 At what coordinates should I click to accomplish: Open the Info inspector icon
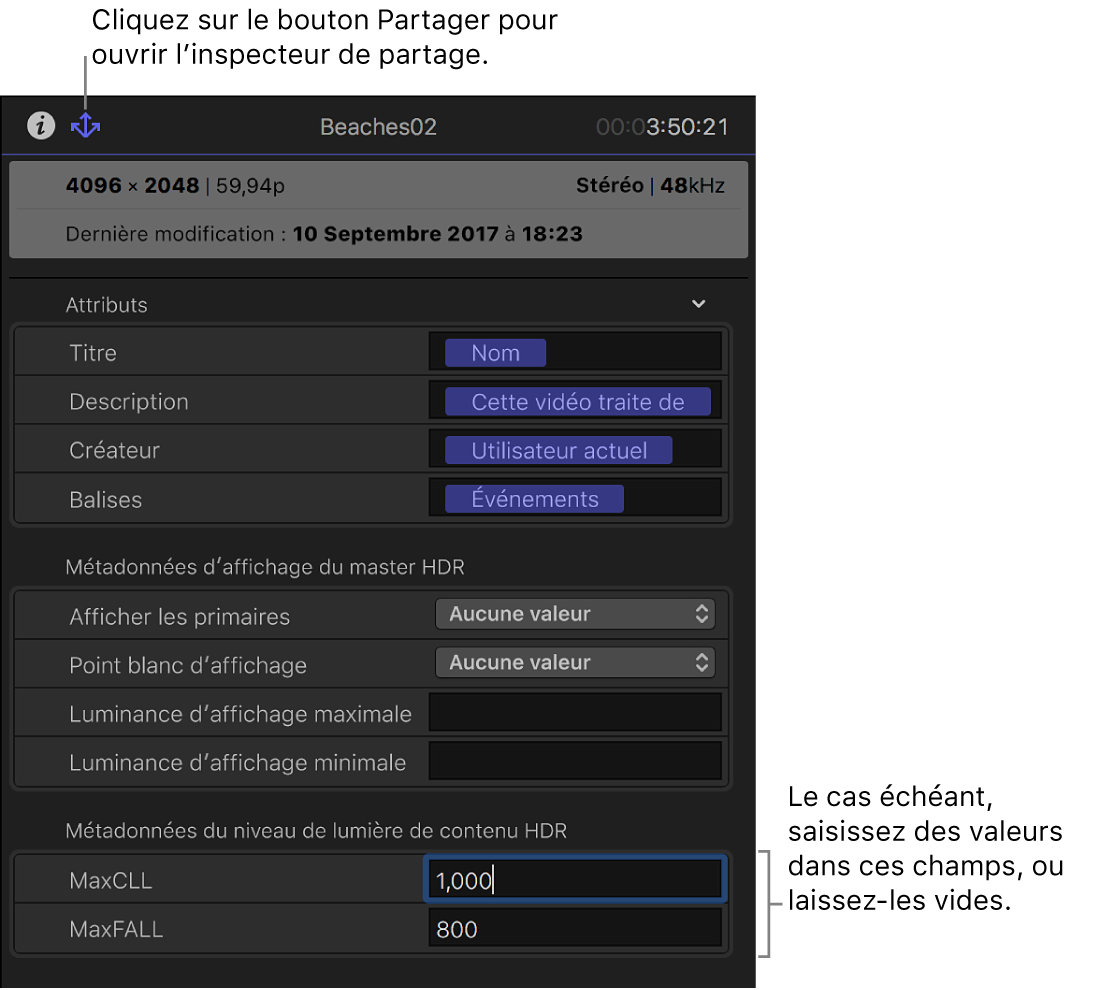[x=41, y=126]
